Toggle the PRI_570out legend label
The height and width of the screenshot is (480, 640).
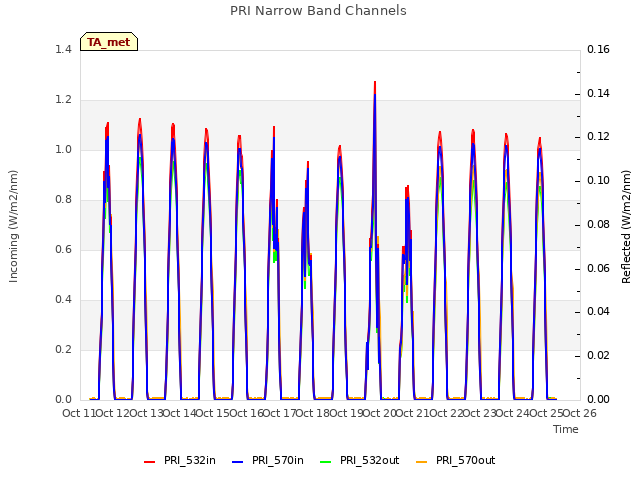click(x=466, y=460)
